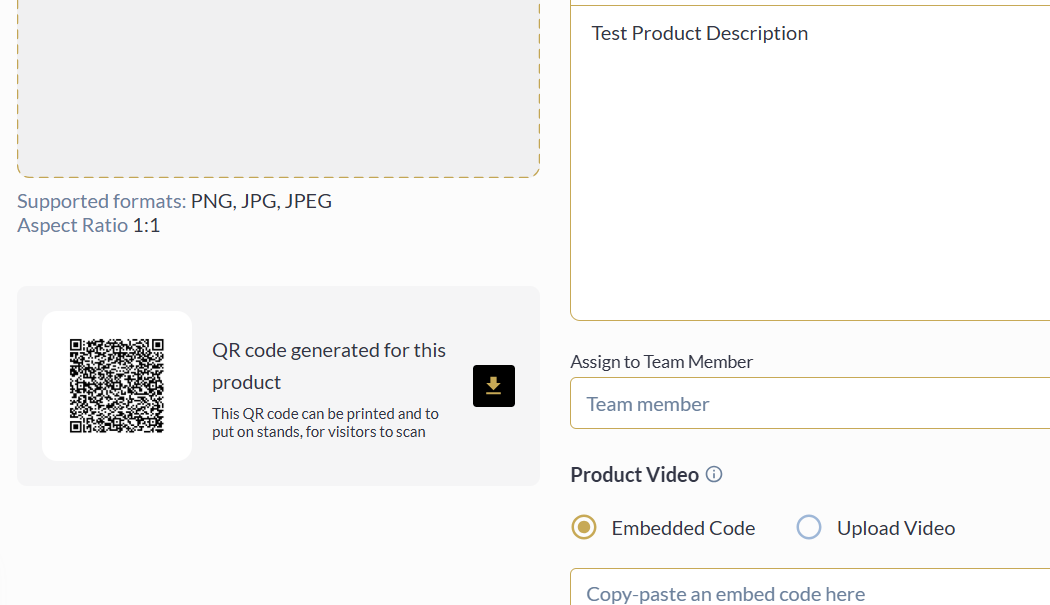
Task: Click the 'Supported formats: PNG, JPG, JPEG' text
Action: [174, 201]
